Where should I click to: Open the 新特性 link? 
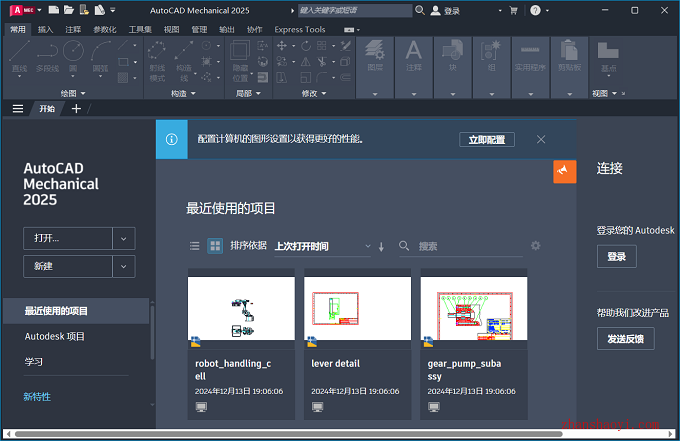point(37,397)
